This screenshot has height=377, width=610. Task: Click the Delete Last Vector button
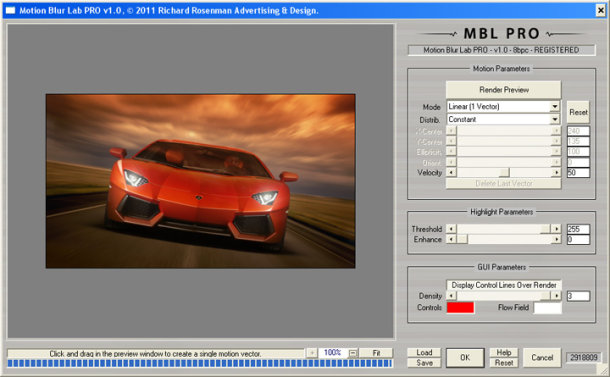503,184
